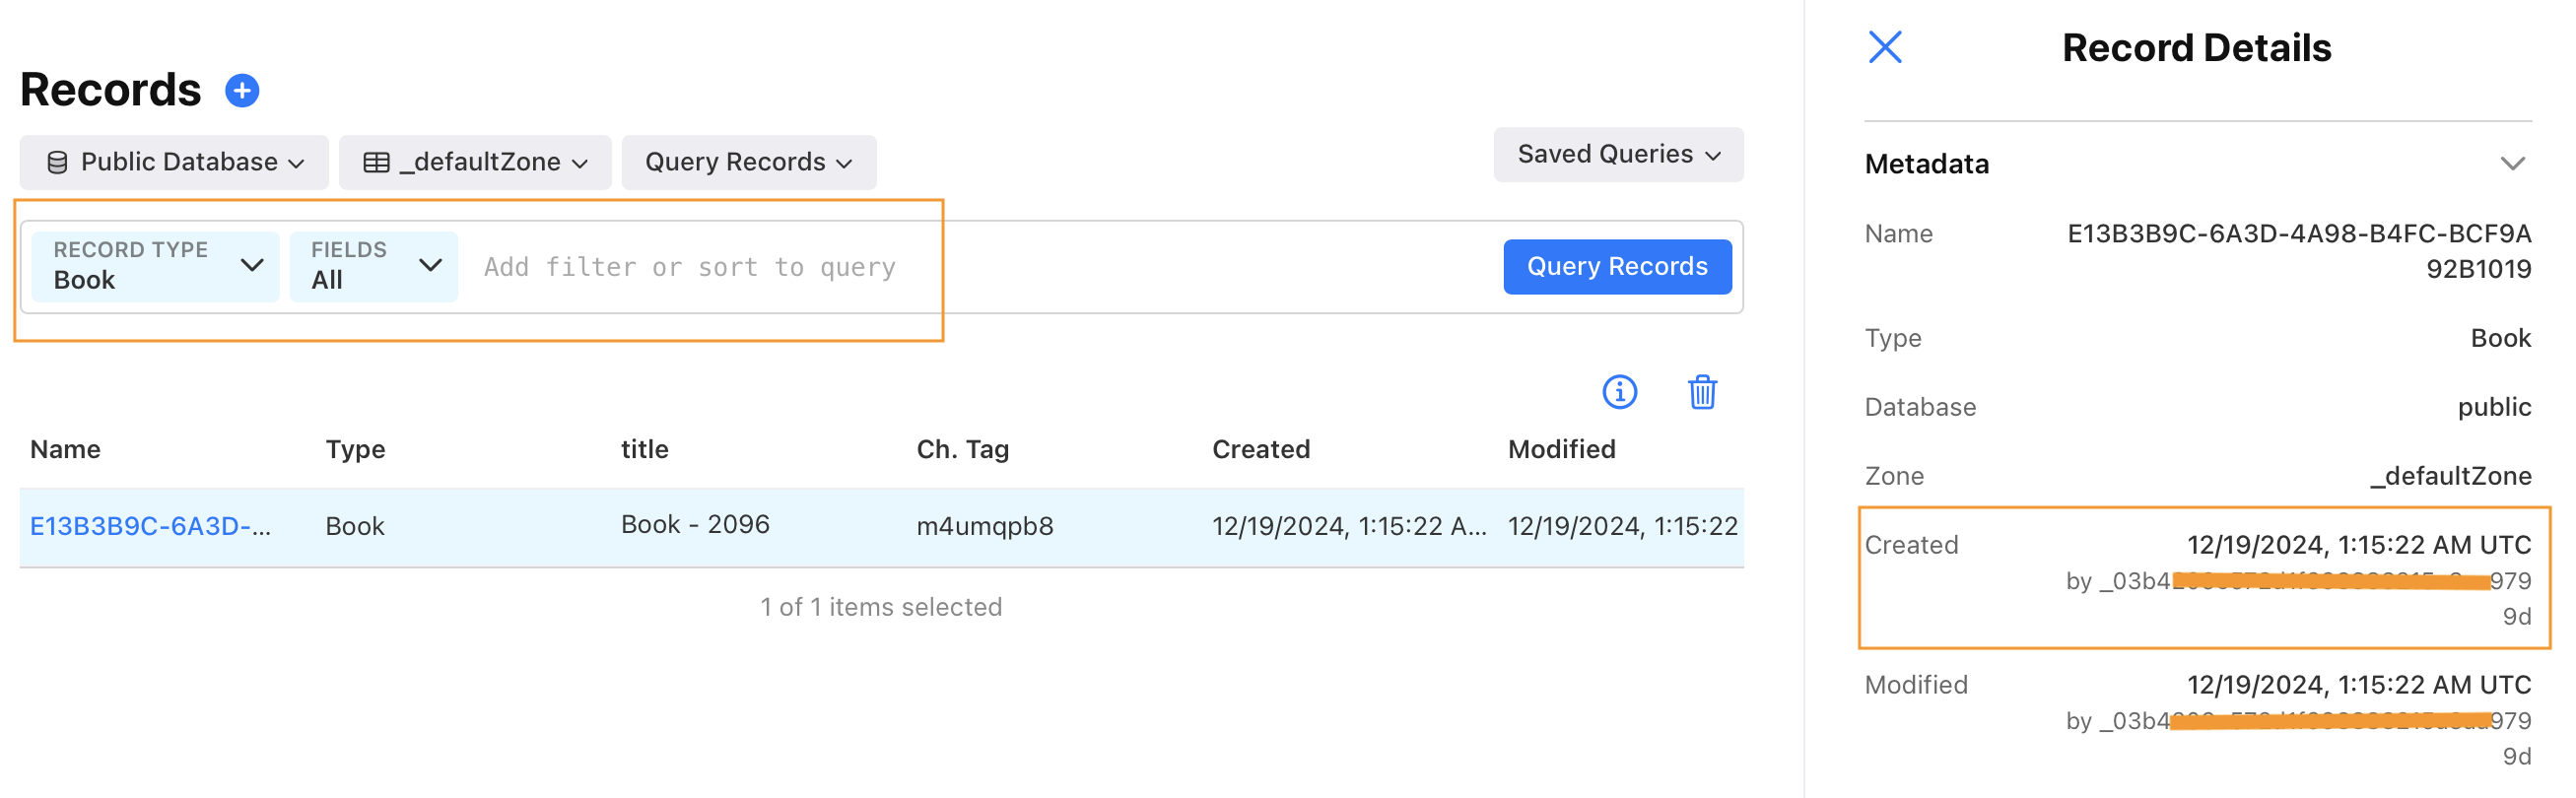This screenshot has height=798, width=2576.
Task: Delete selected record with trash icon
Action: (1702, 392)
